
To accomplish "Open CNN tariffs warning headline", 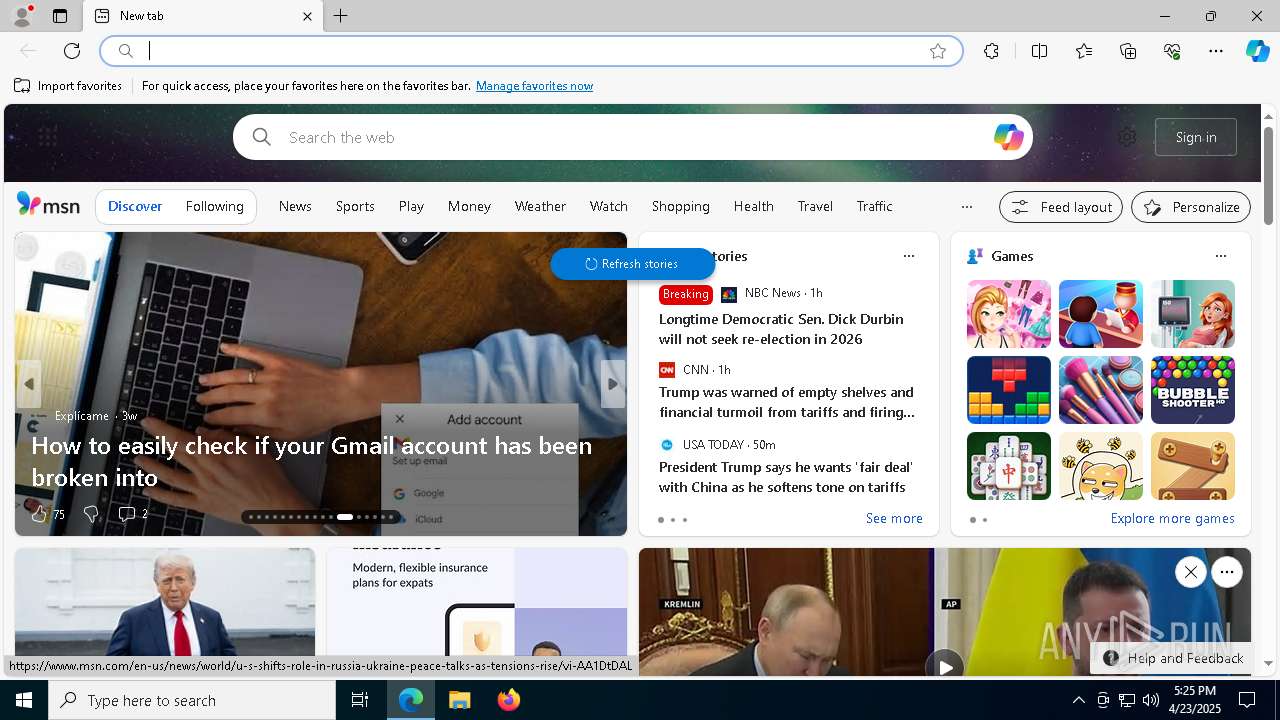I will tap(786, 402).
